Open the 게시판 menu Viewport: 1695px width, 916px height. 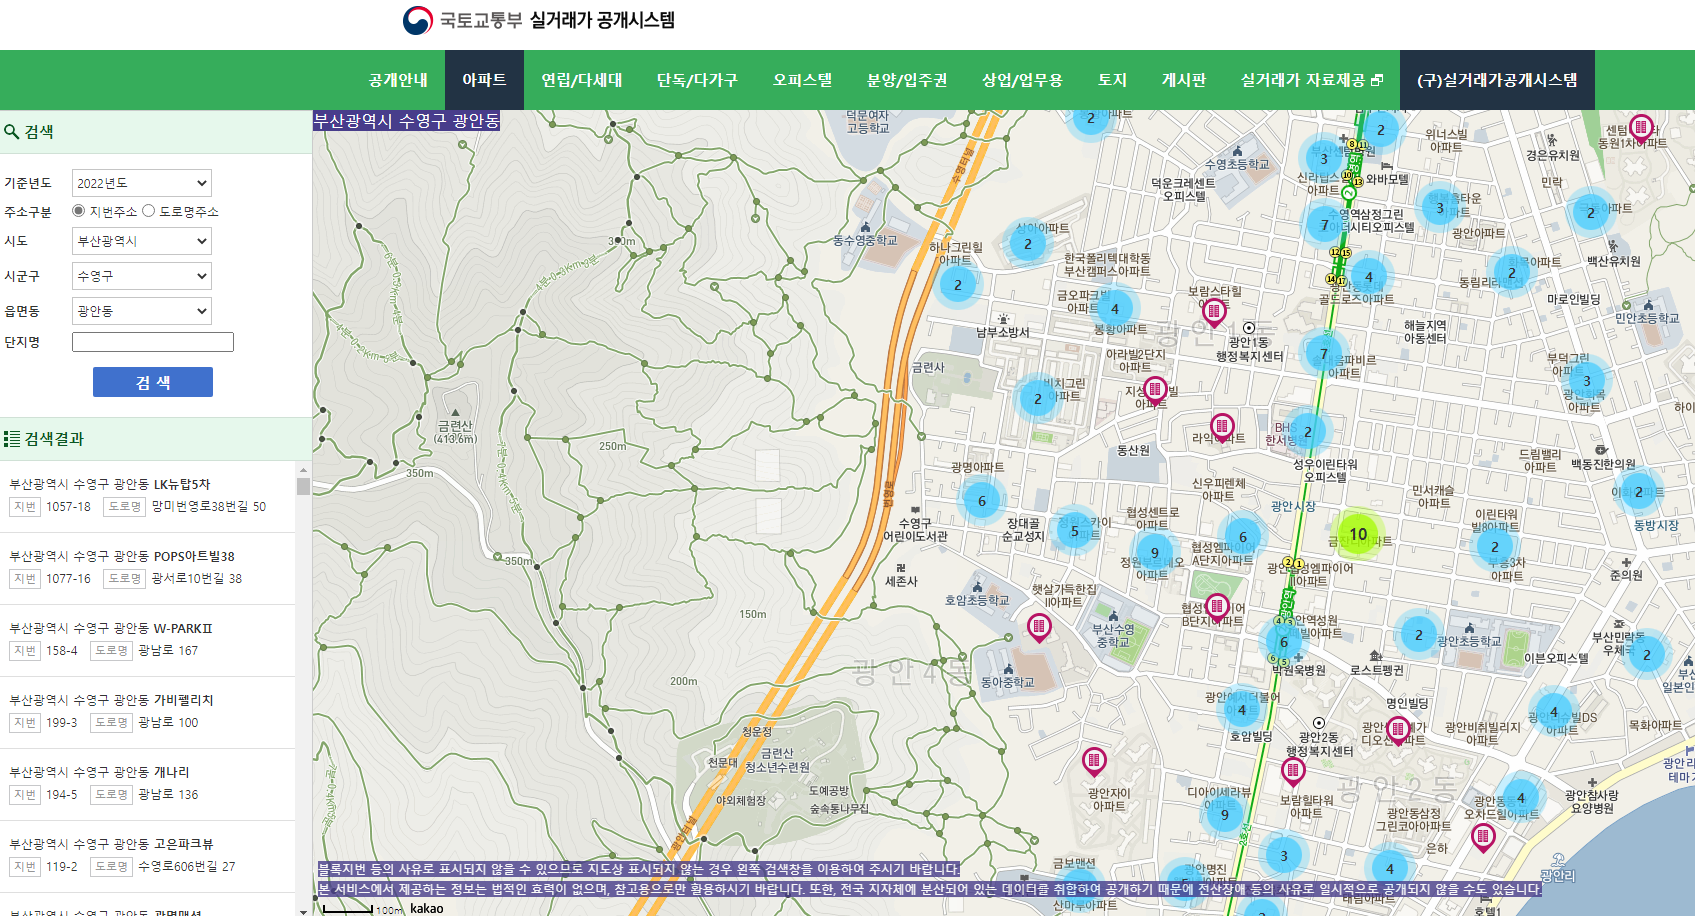coord(1184,80)
